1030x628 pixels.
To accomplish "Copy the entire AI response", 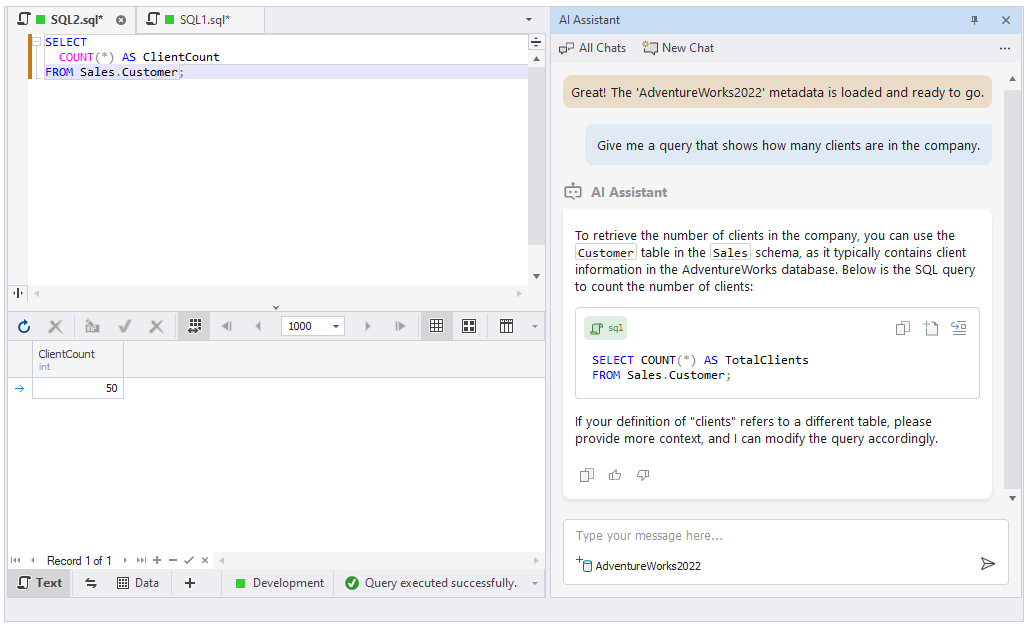I will (587, 475).
